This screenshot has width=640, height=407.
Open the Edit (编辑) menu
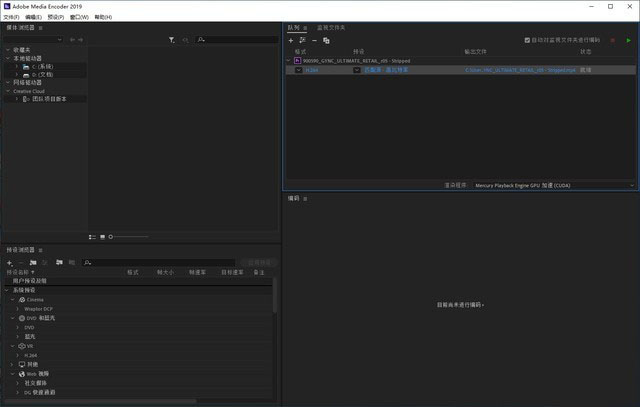tap(33, 17)
